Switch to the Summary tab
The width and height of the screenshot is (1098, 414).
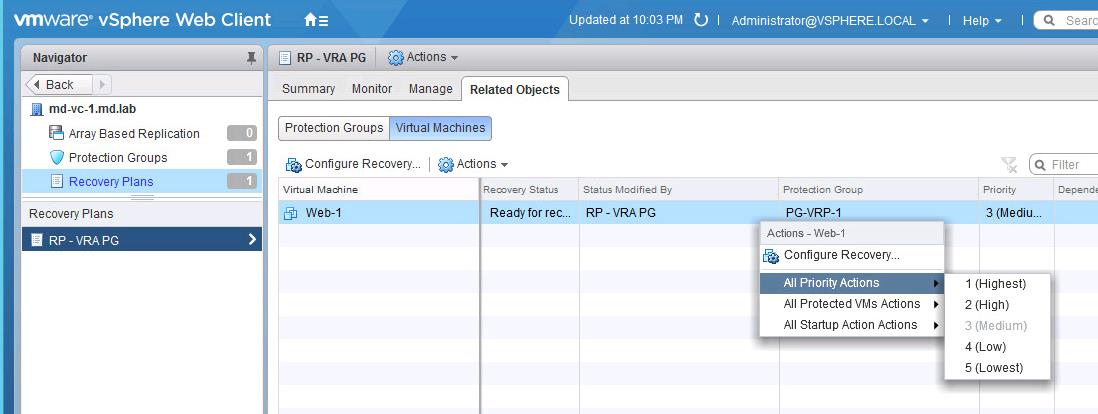tap(308, 89)
